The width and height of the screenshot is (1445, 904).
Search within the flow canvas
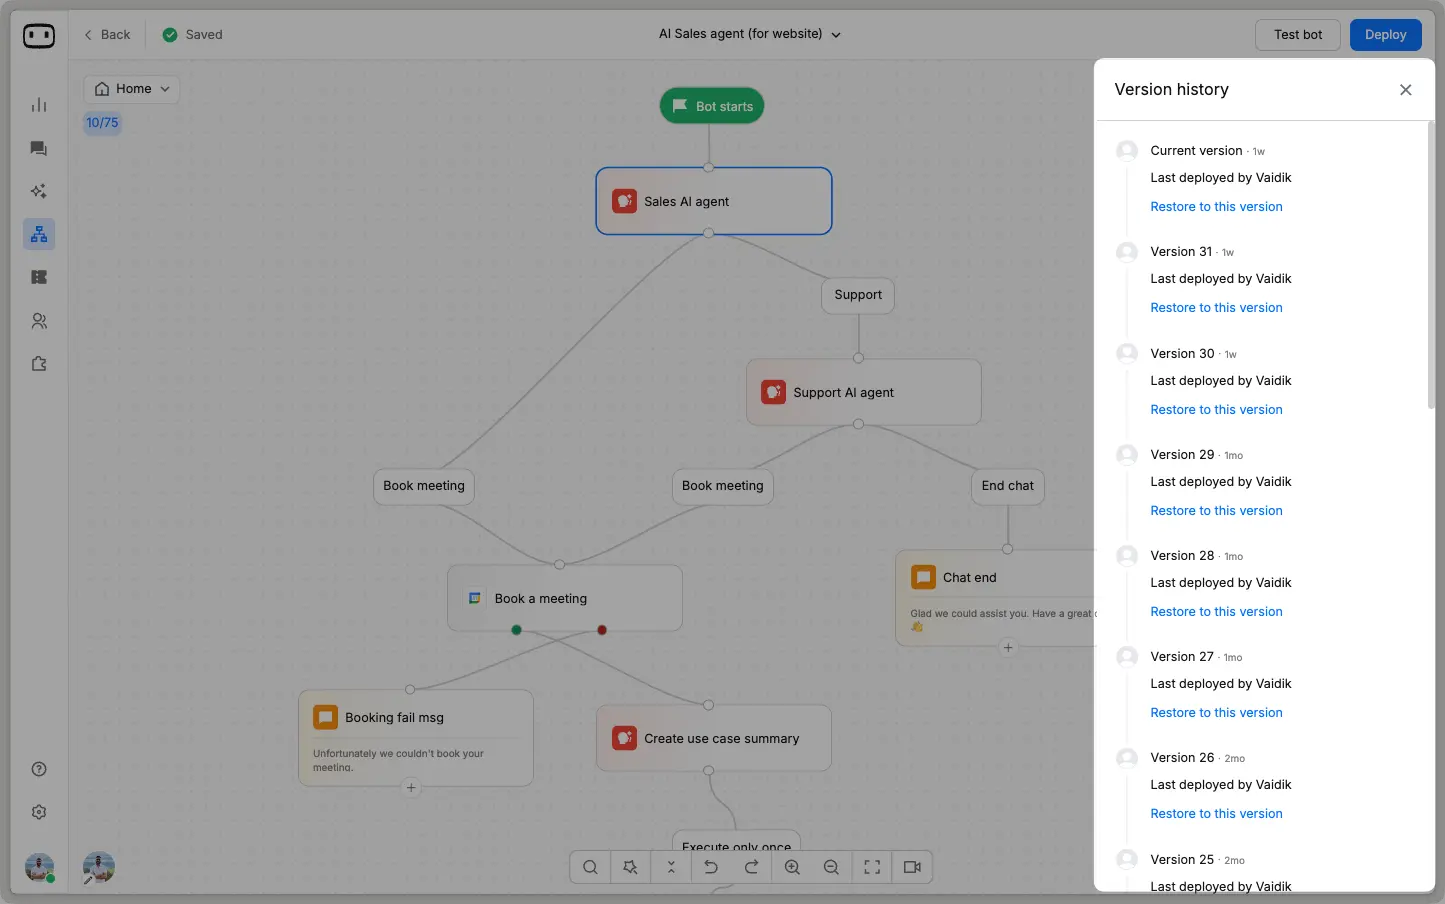pyautogui.click(x=589, y=867)
